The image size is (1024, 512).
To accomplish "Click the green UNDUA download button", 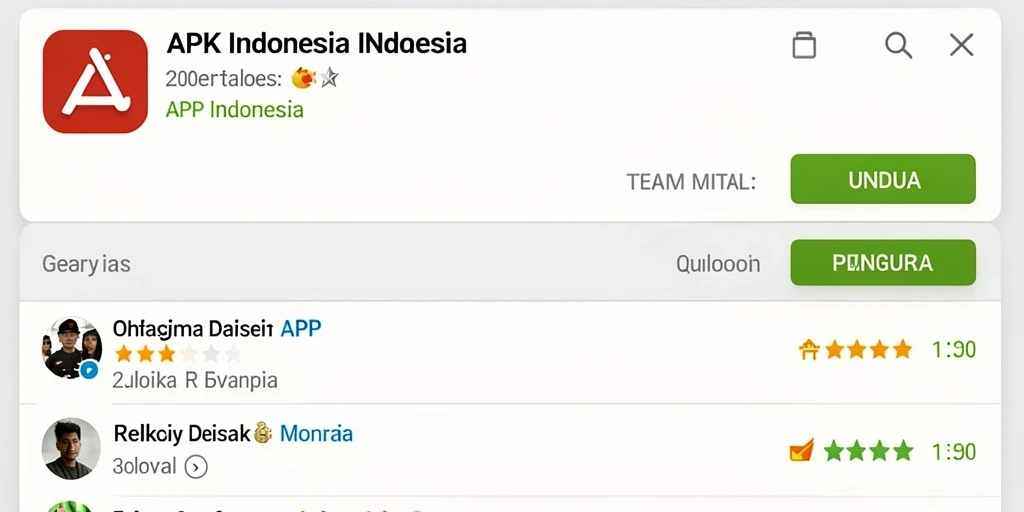I will tap(883, 179).
